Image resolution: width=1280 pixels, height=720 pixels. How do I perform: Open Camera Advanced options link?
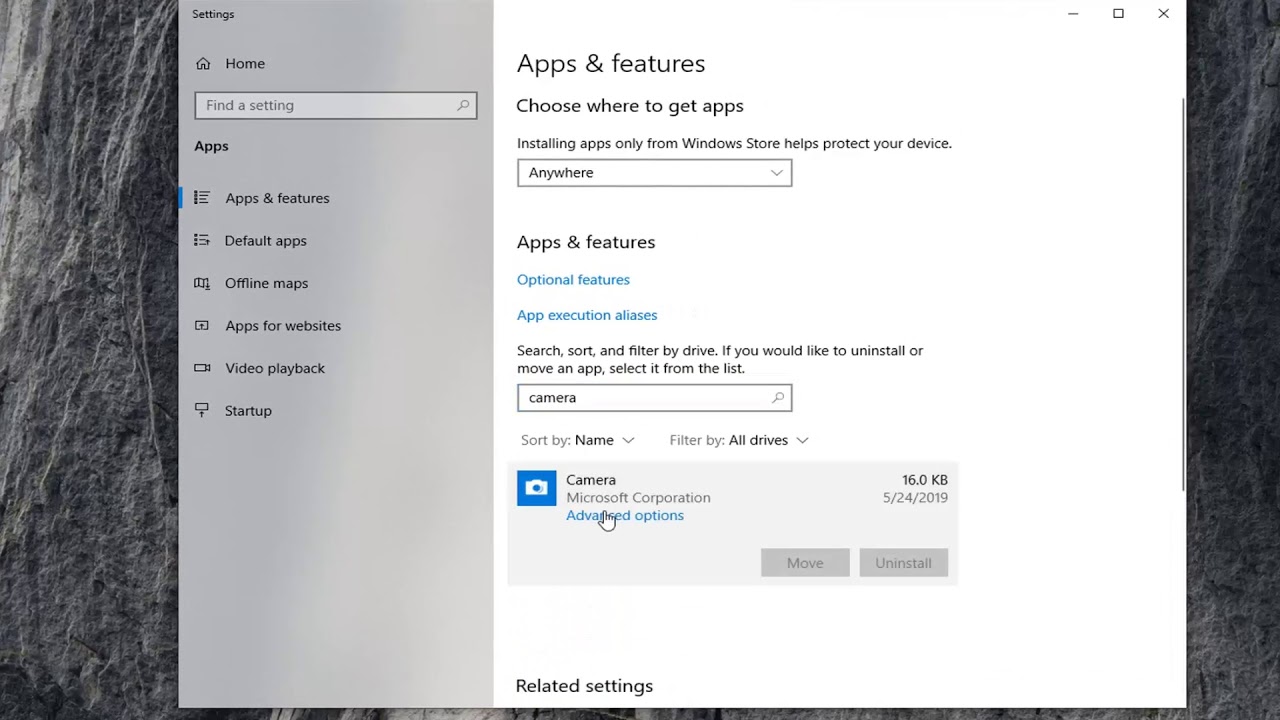click(x=625, y=515)
